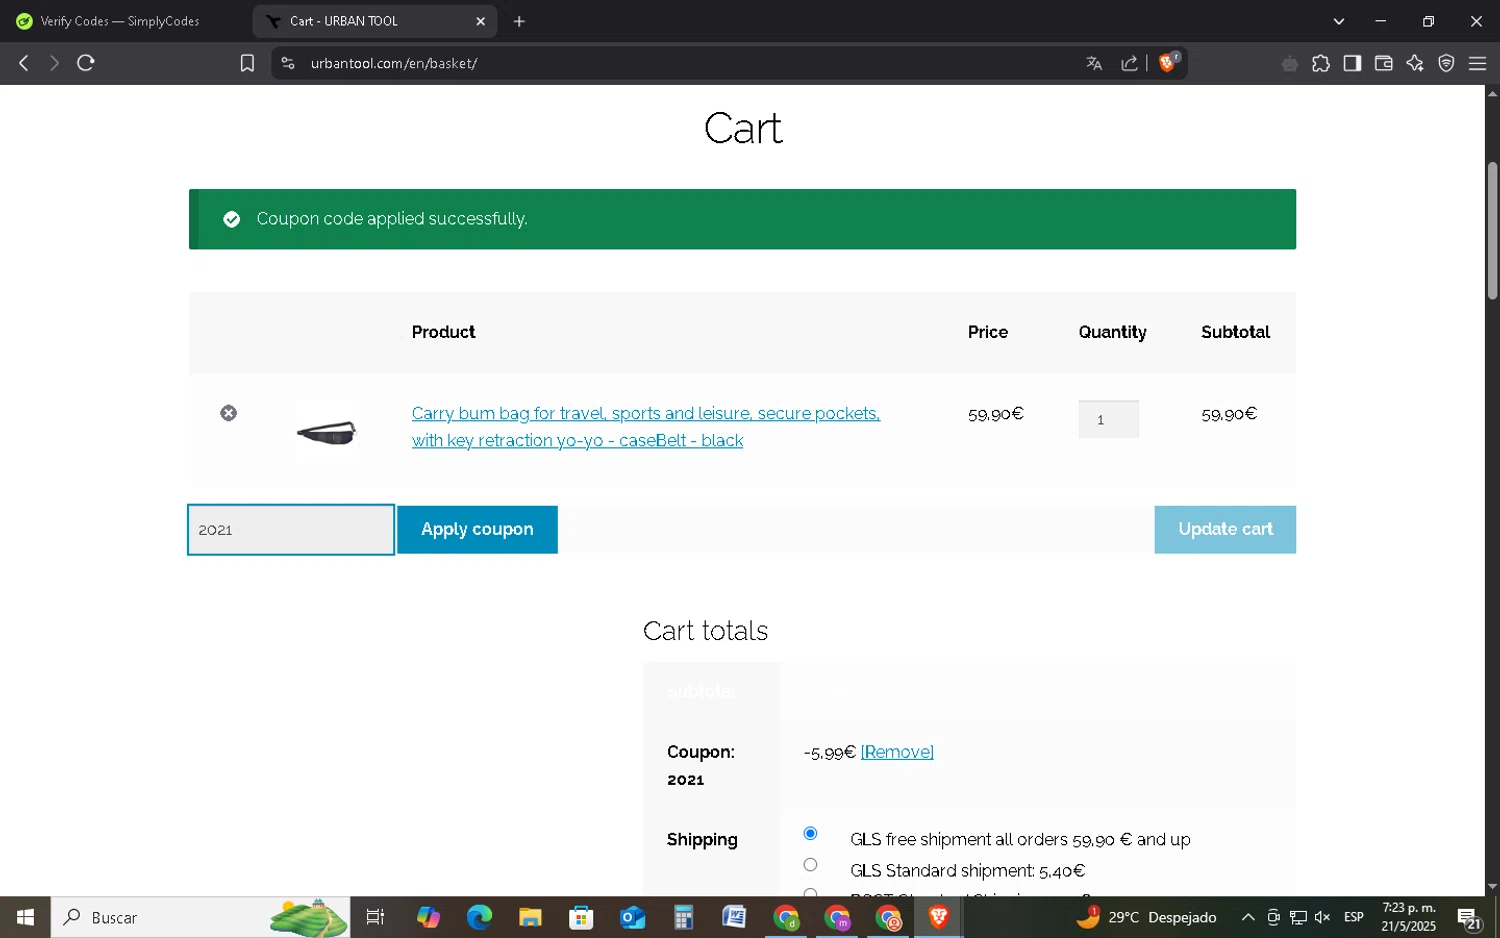
Task: Open the Carry bum bag product link
Action: click(x=646, y=427)
